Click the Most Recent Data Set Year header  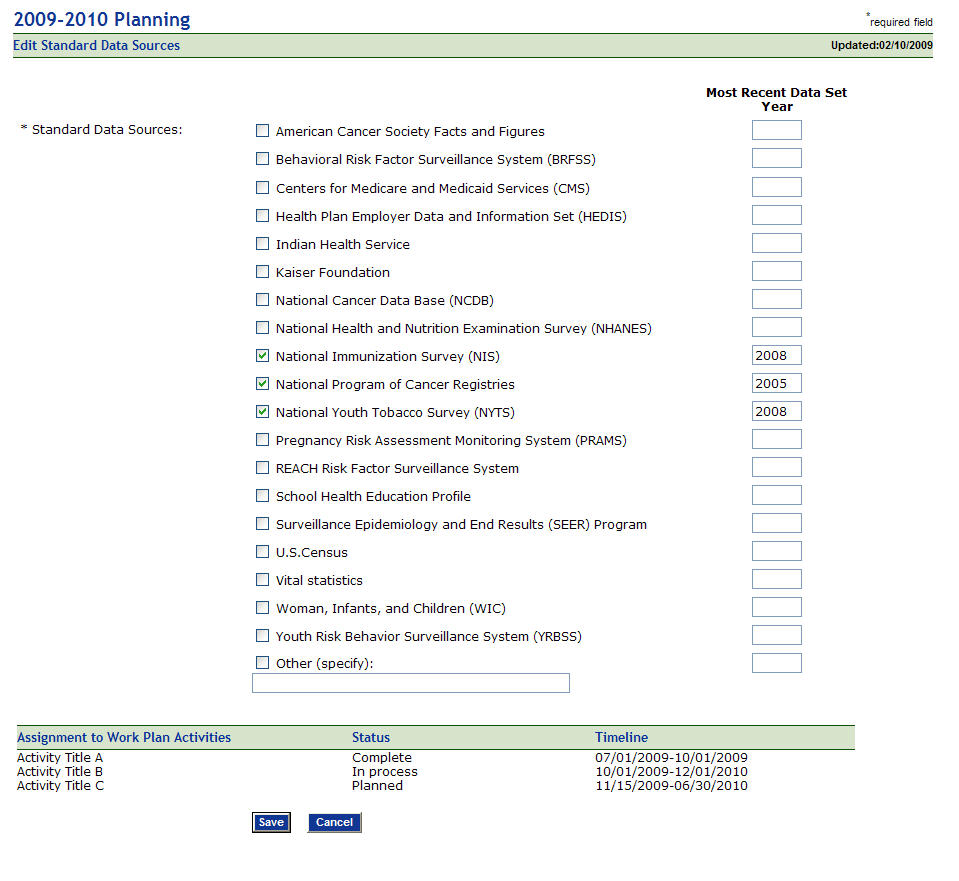(x=776, y=99)
